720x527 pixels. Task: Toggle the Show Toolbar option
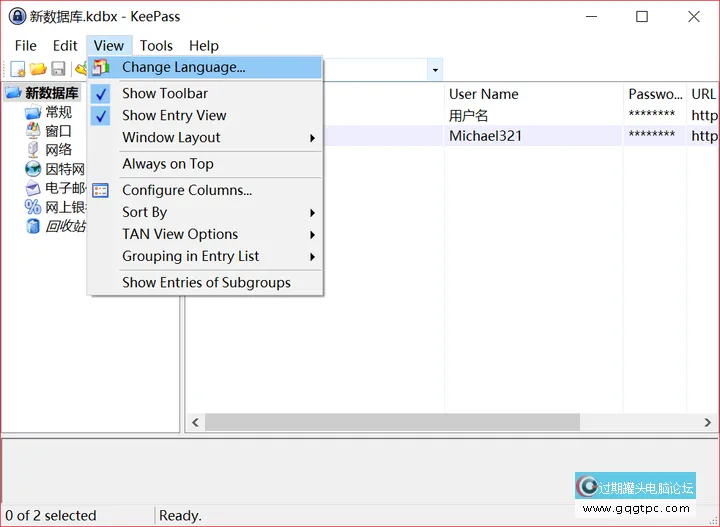[165, 93]
